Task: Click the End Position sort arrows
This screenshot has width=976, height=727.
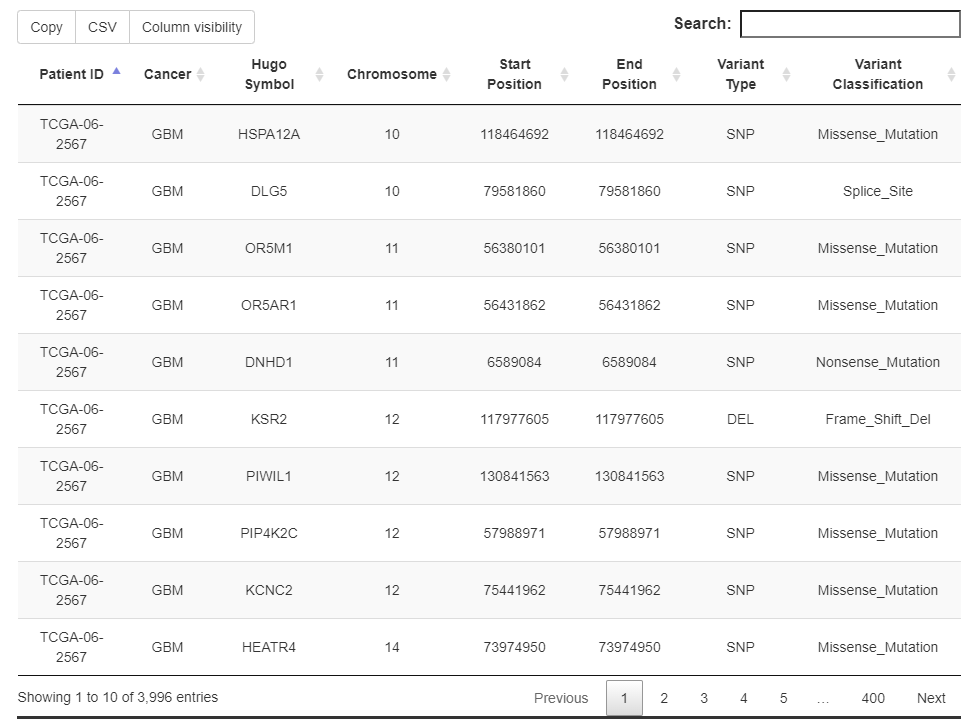Action: 676,75
